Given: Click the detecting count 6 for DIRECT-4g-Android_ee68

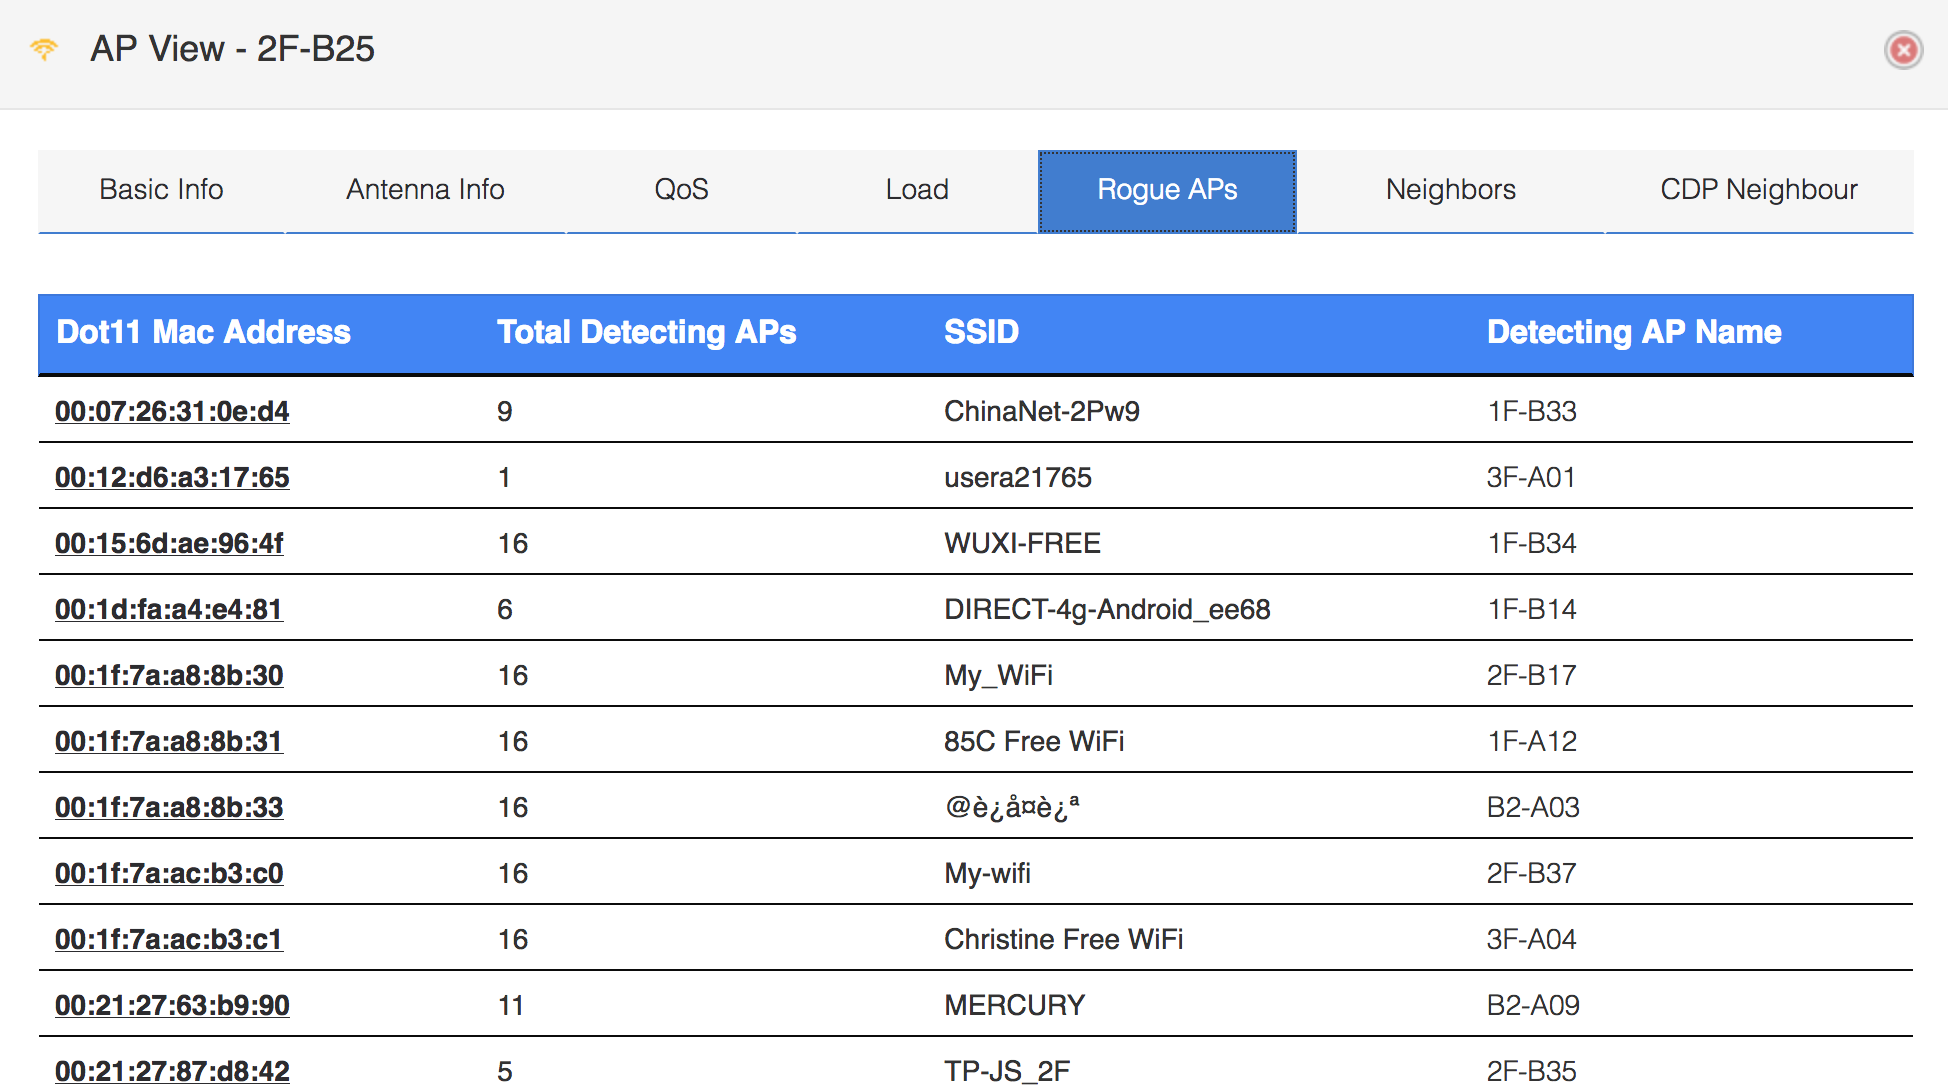Looking at the screenshot, I should tap(505, 609).
